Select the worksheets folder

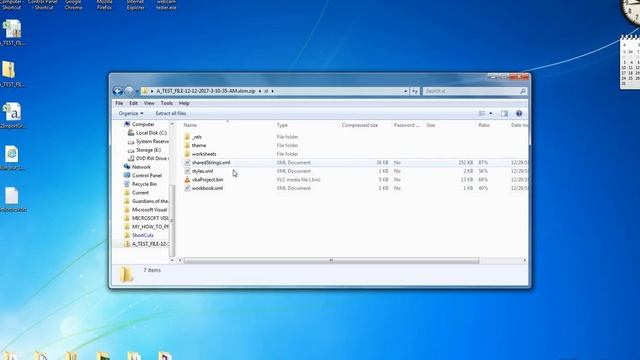(x=204, y=154)
